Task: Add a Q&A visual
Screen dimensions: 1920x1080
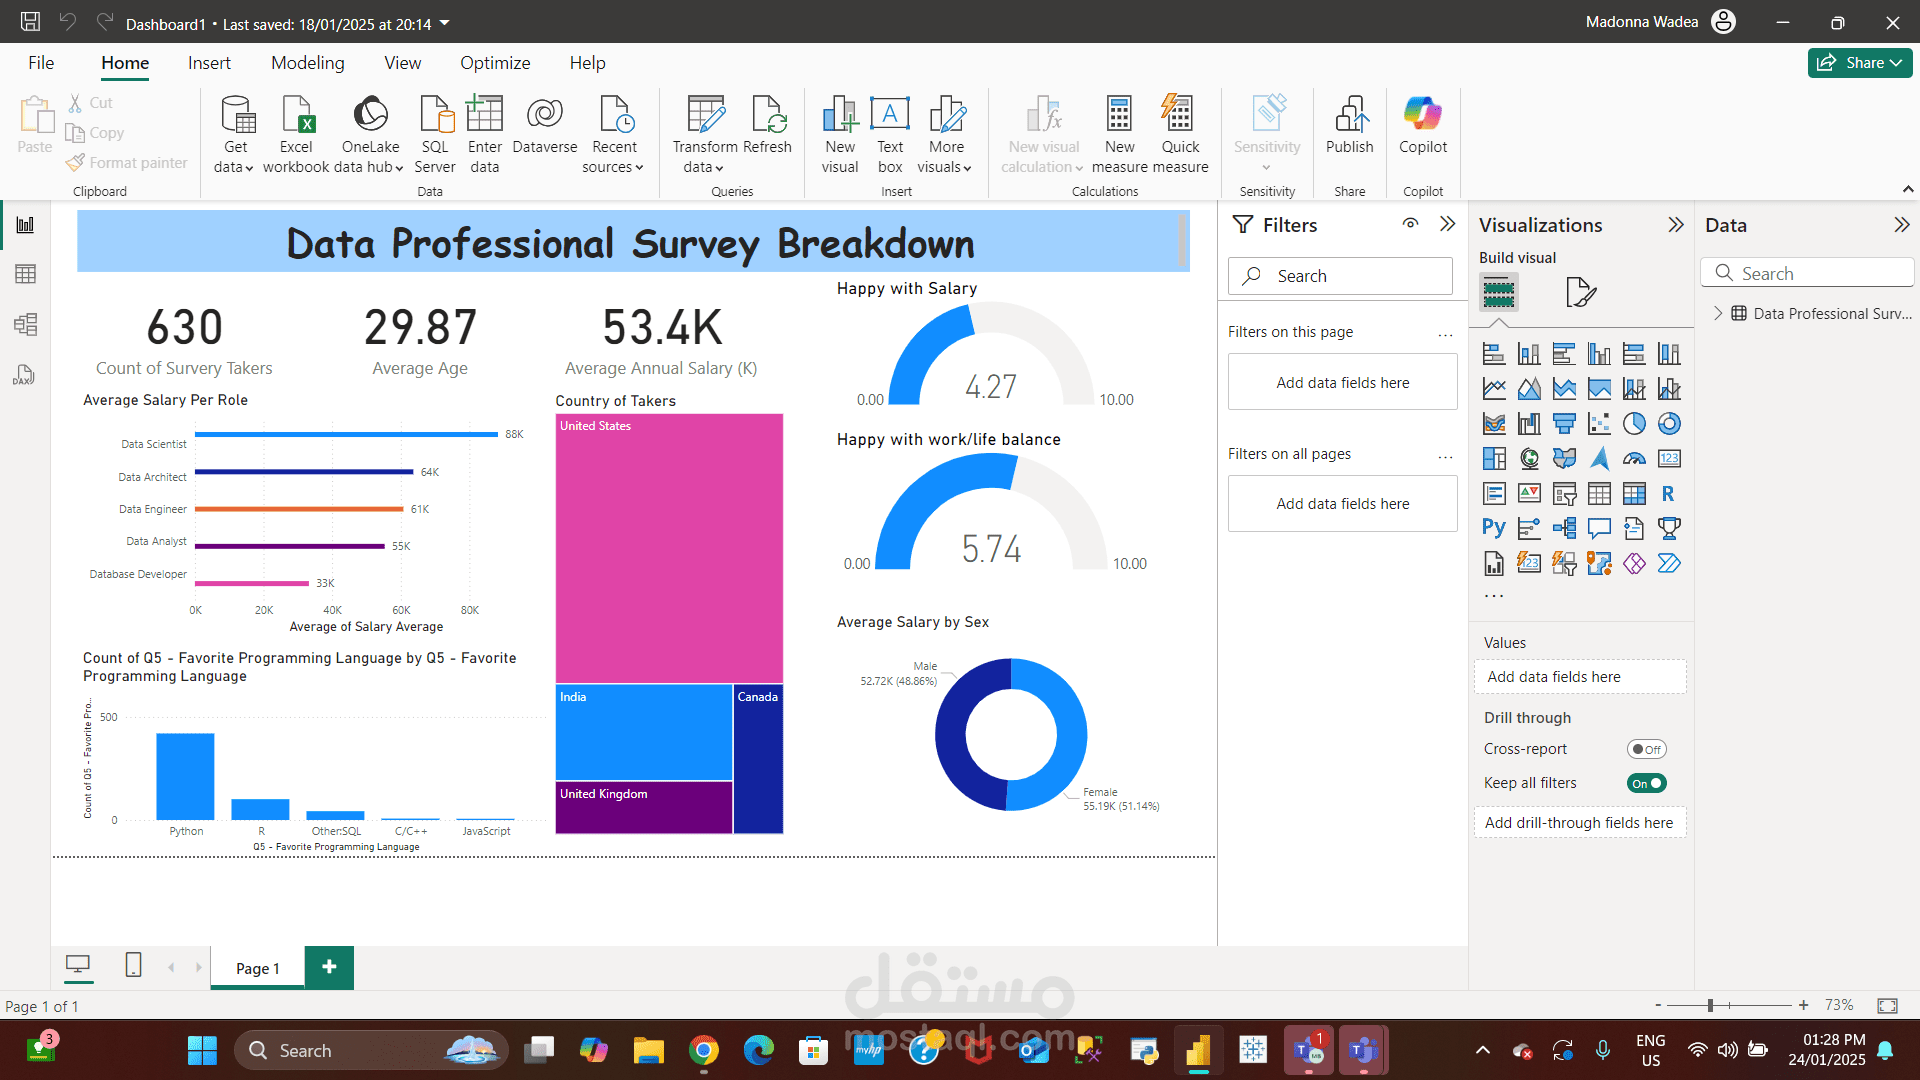Action: point(1599,528)
